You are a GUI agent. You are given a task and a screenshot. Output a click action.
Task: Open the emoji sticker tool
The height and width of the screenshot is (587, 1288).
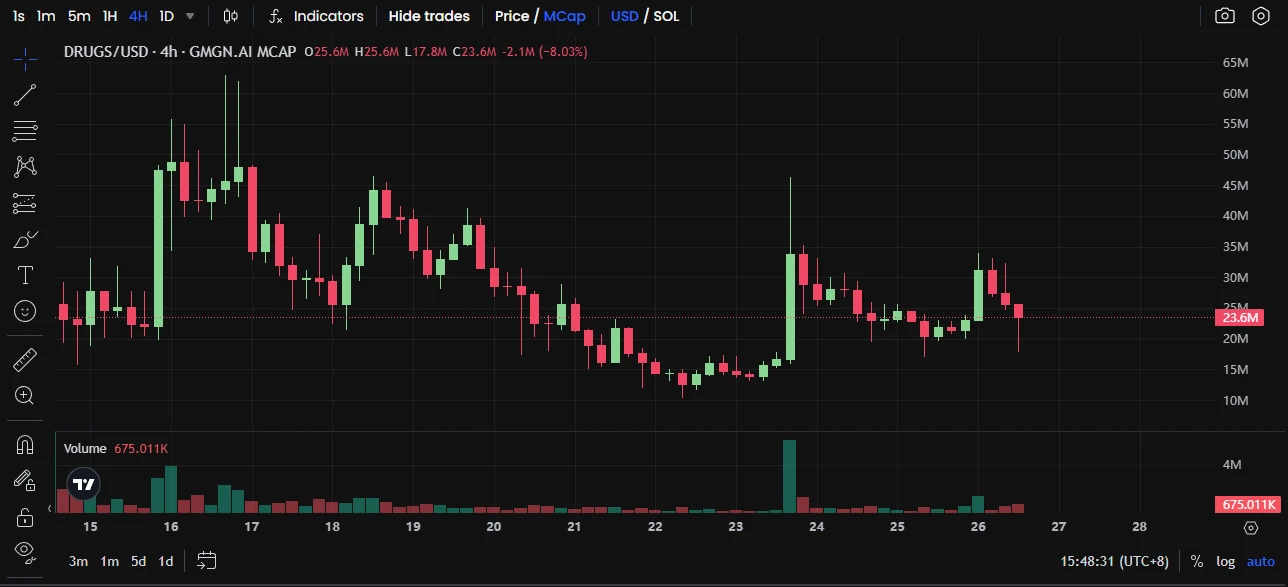click(25, 311)
